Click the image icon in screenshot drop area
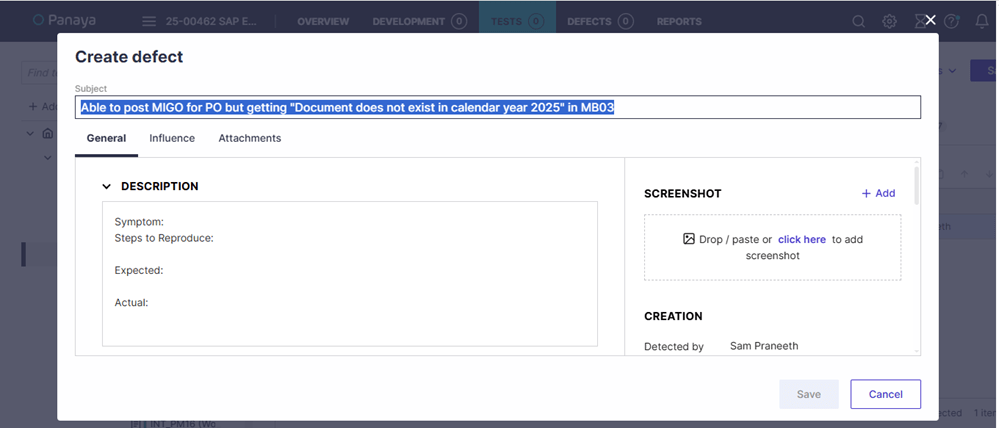999x428 pixels. point(689,239)
